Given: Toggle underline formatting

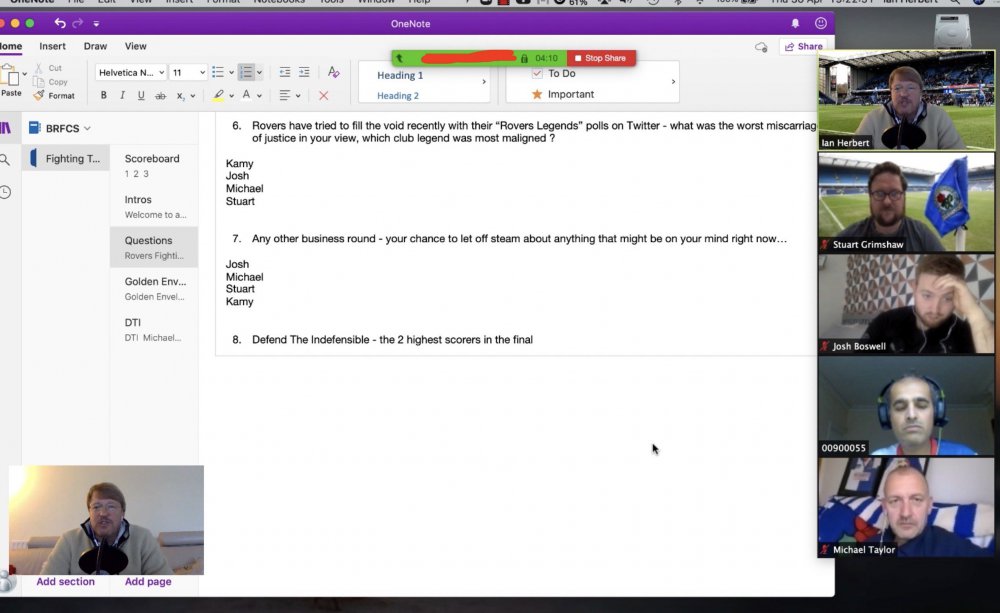Looking at the screenshot, I should [141, 96].
